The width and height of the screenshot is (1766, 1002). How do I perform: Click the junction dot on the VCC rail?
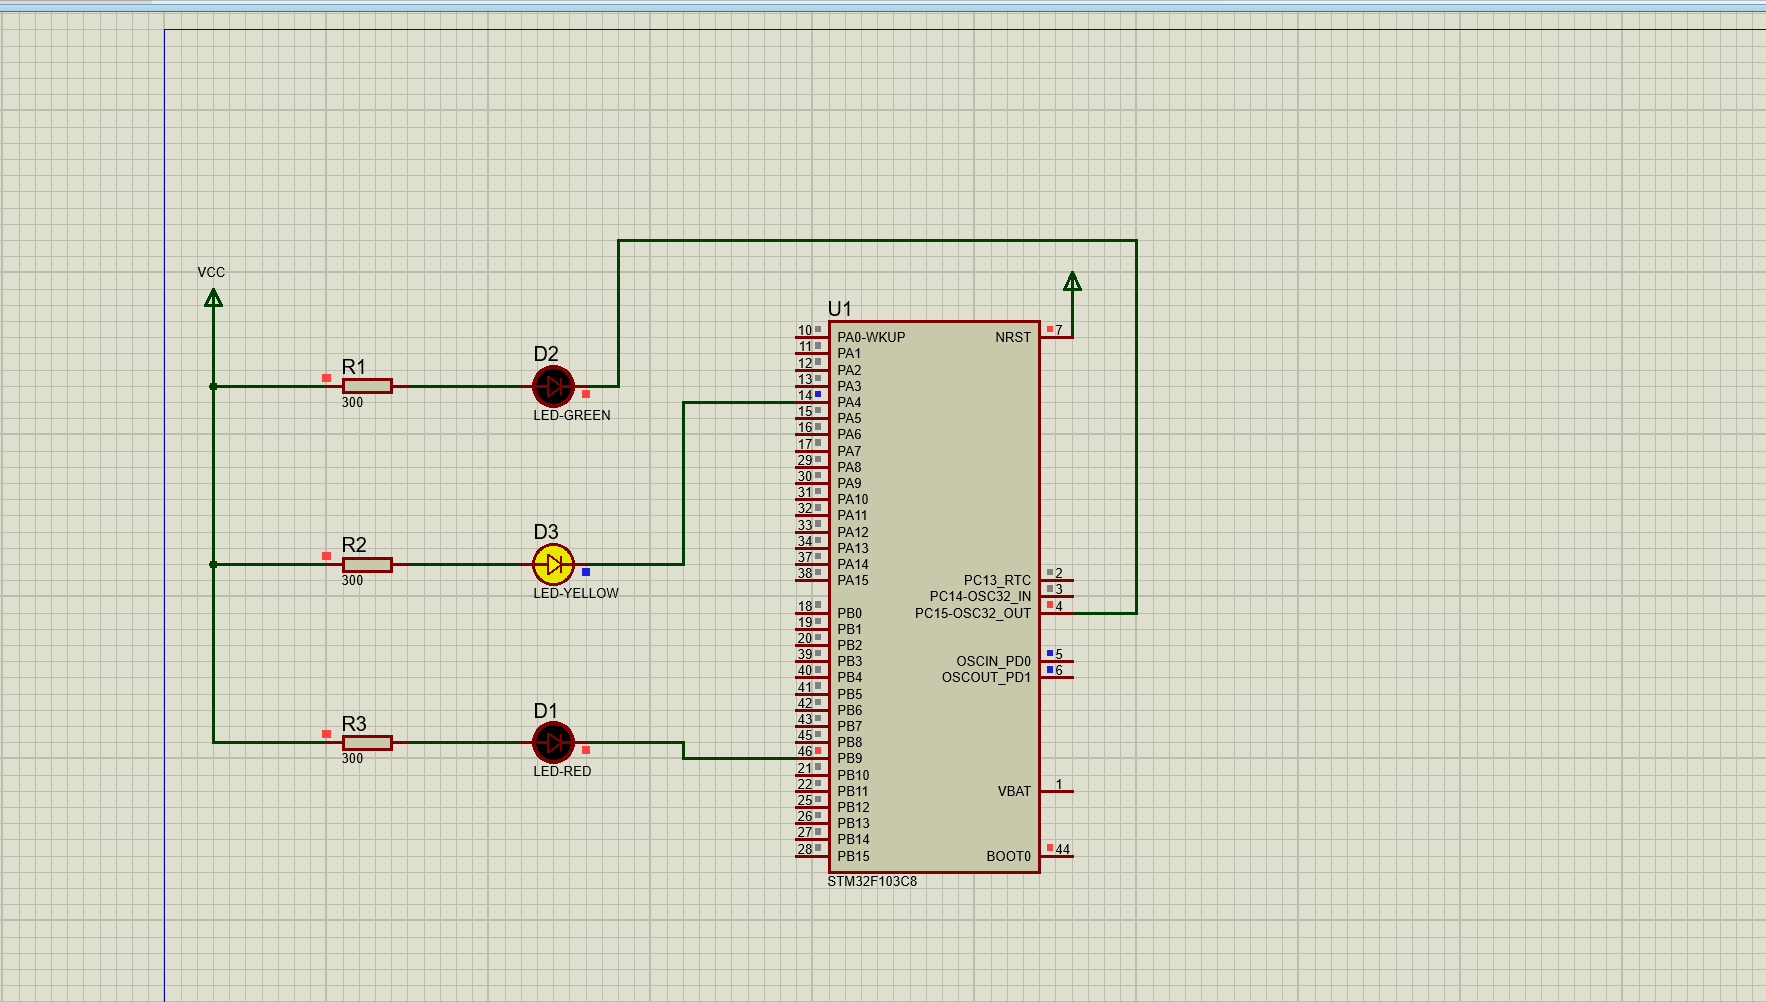click(x=212, y=385)
